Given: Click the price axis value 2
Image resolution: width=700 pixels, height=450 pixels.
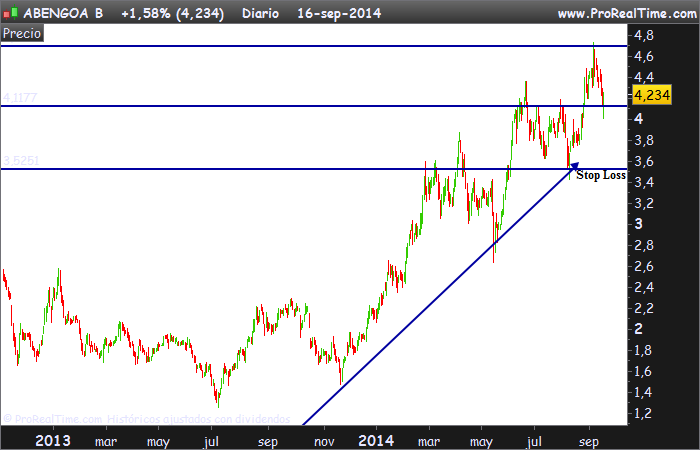Looking at the screenshot, I should pyautogui.click(x=639, y=329).
